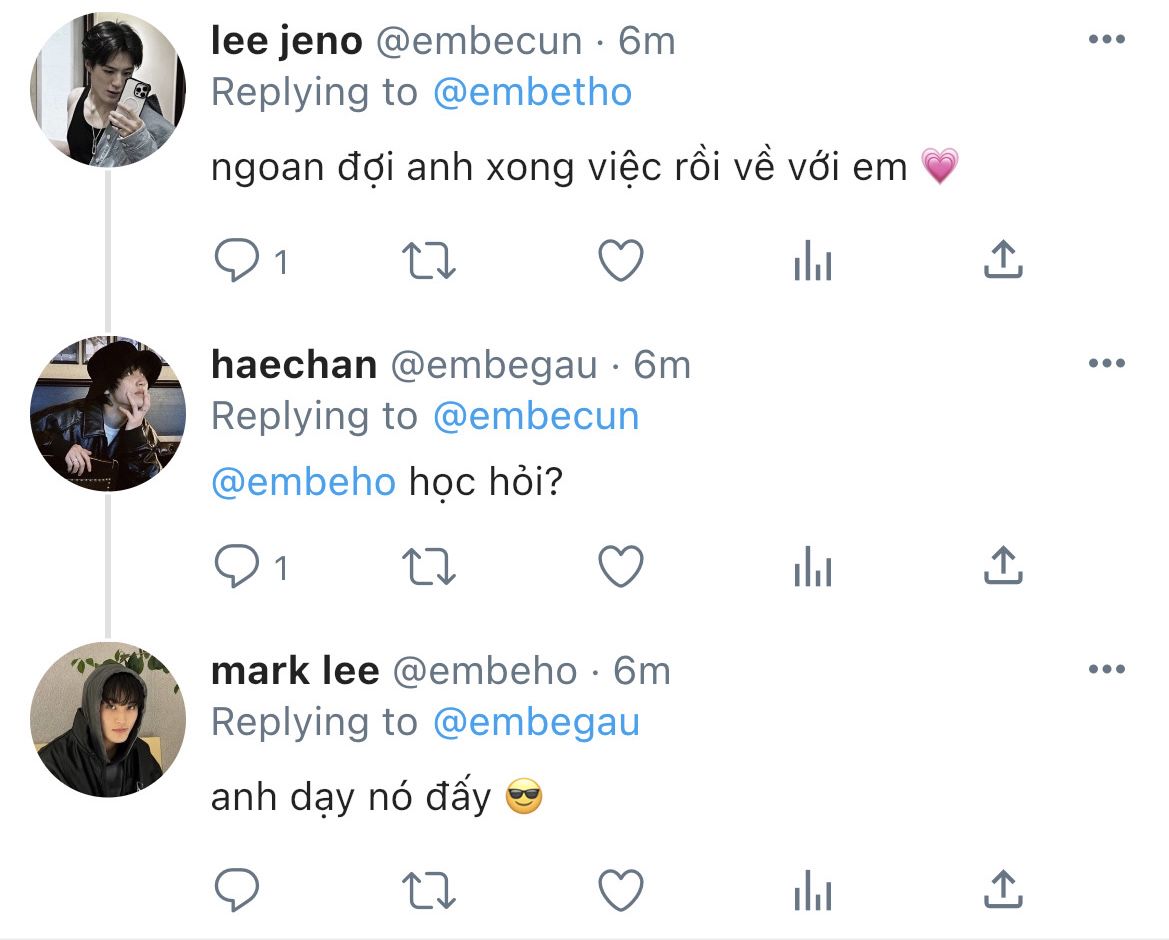Open the @embetho profile link
This screenshot has height=940, width=1169.
(x=532, y=93)
